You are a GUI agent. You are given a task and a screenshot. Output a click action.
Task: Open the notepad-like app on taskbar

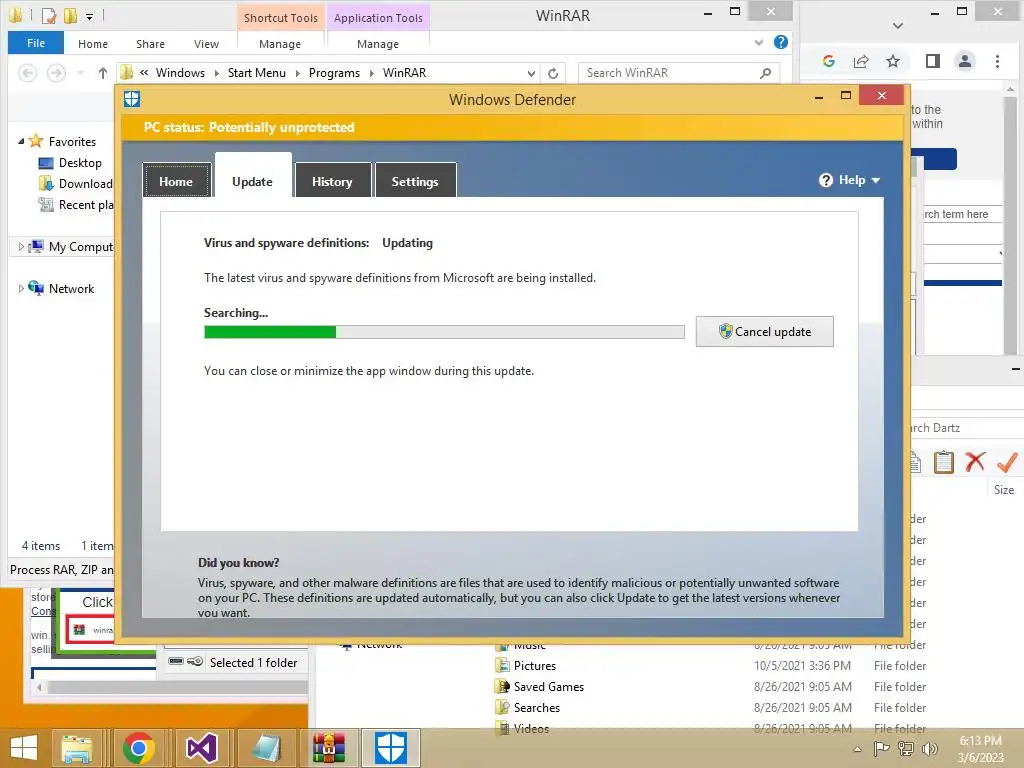tap(265, 748)
